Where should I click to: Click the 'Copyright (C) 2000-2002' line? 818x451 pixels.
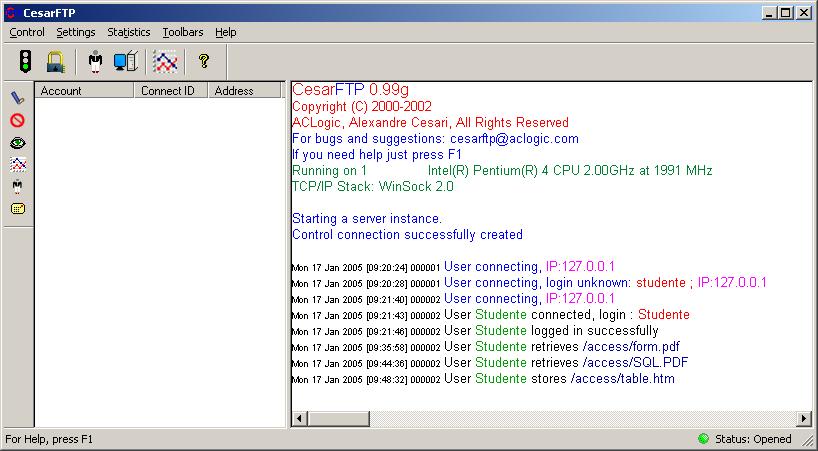tap(362, 107)
